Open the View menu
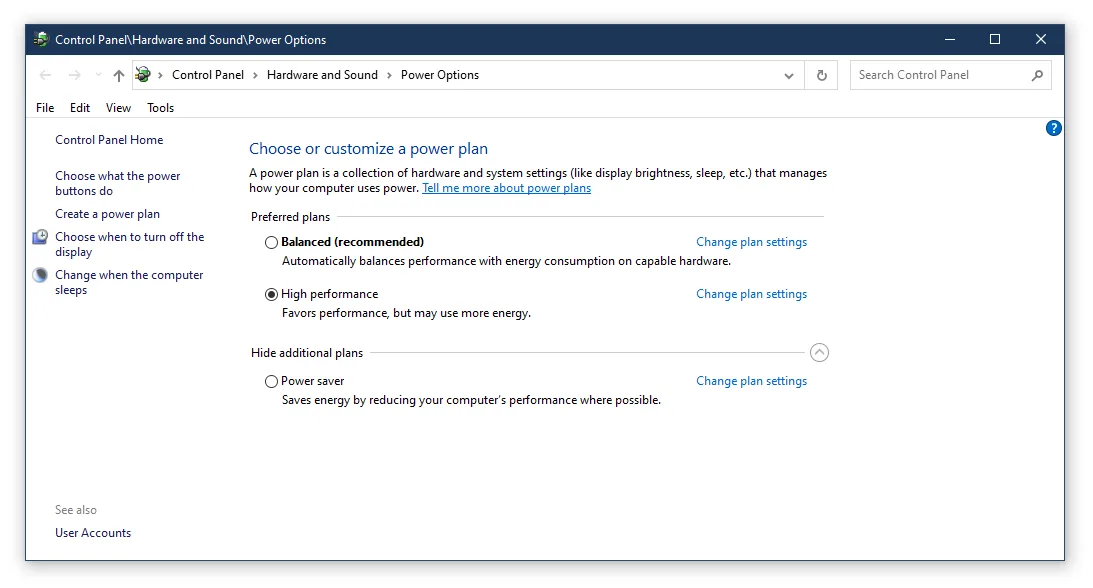The width and height of the screenshot is (1093, 588). tap(119, 108)
